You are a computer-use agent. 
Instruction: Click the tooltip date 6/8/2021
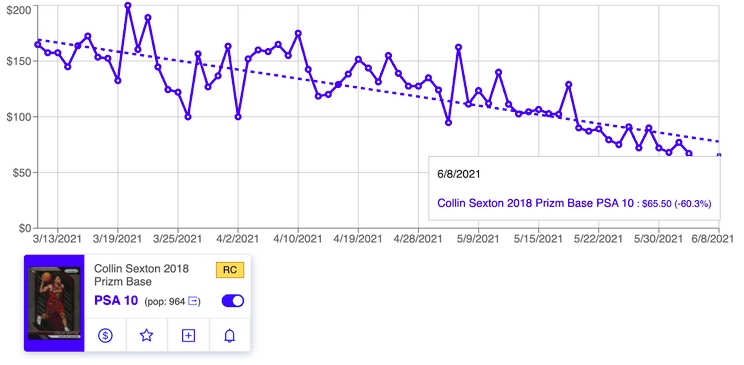[x=459, y=174]
